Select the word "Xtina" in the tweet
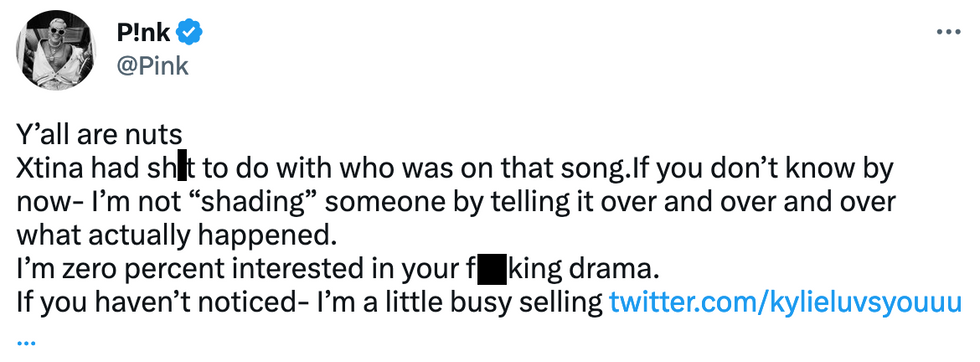The height and width of the screenshot is (362, 980). pyautogui.click(x=49, y=169)
